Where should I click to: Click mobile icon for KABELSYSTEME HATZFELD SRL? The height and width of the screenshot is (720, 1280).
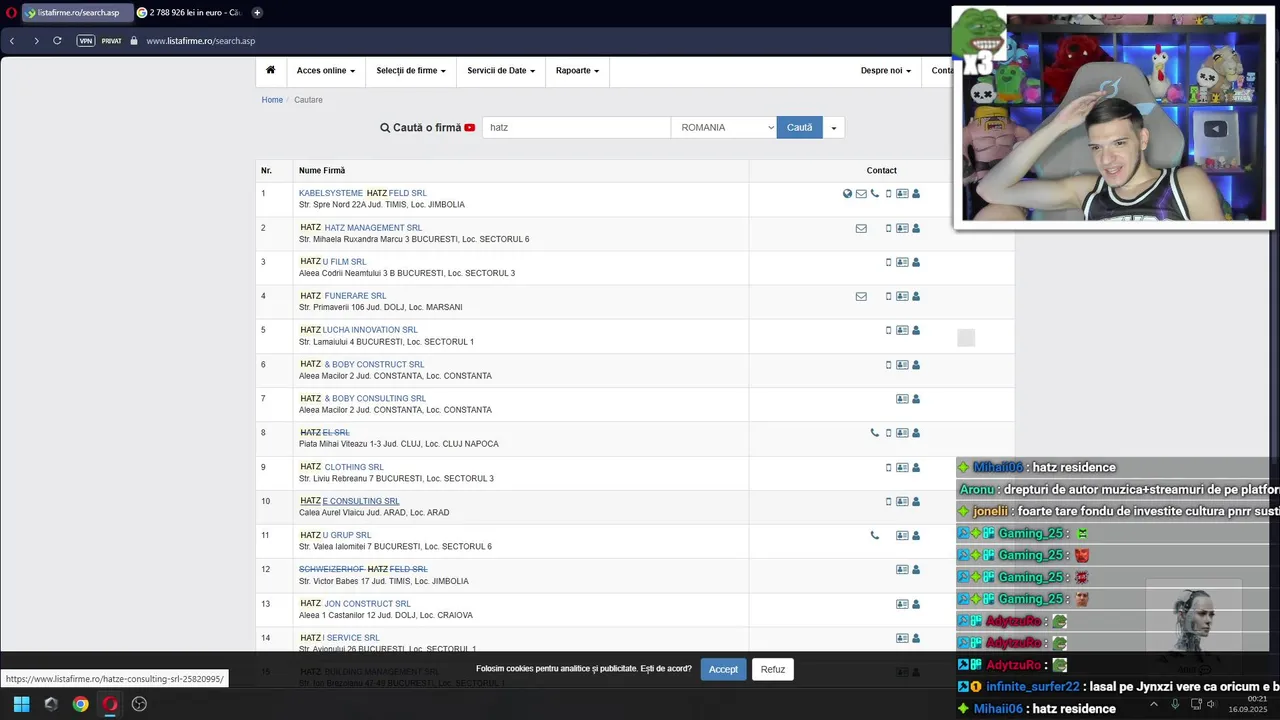tap(888, 194)
